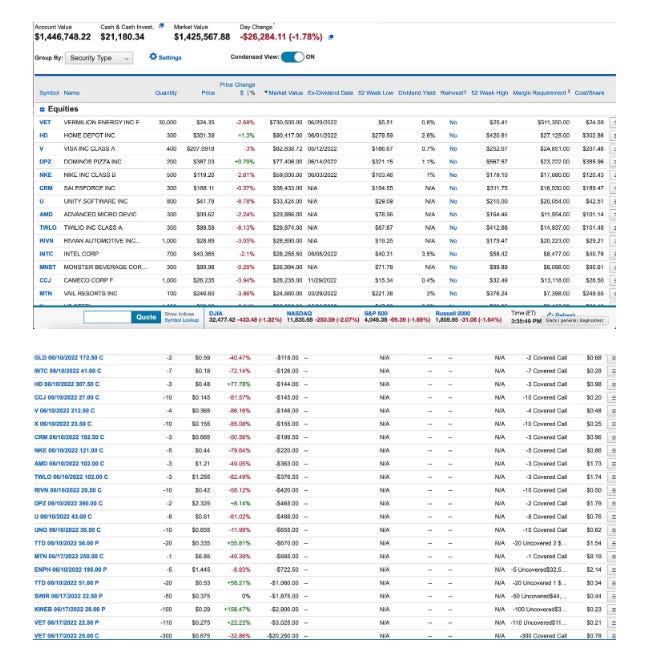Open KWEB 06/17/2022 28.00 P option link

[70, 609]
